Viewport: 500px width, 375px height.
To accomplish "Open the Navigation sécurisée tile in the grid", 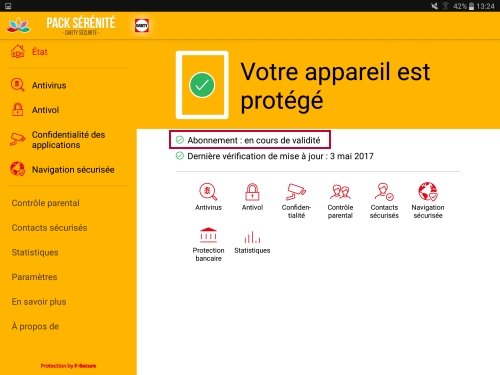I will [x=428, y=200].
